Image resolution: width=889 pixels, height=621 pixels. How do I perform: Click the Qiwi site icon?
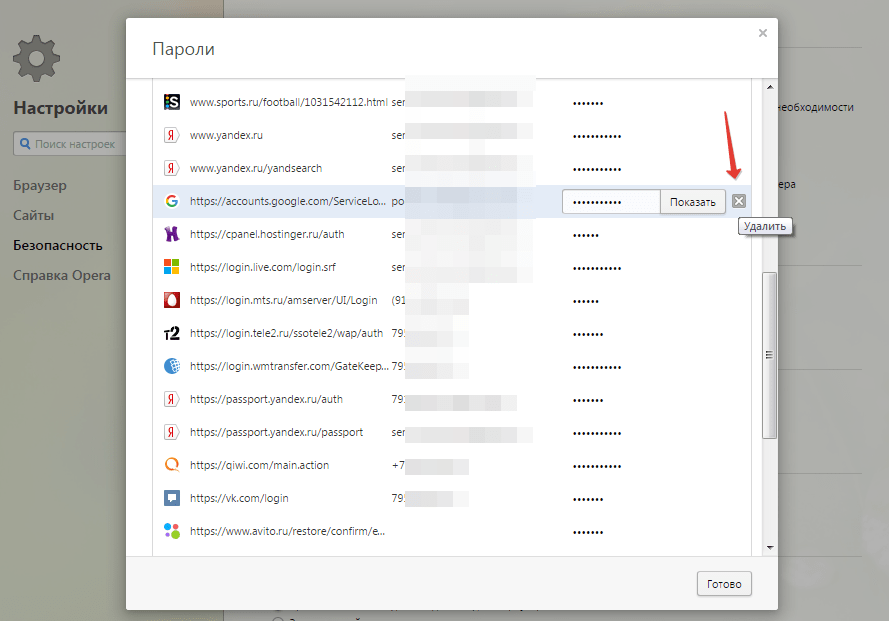(171, 465)
